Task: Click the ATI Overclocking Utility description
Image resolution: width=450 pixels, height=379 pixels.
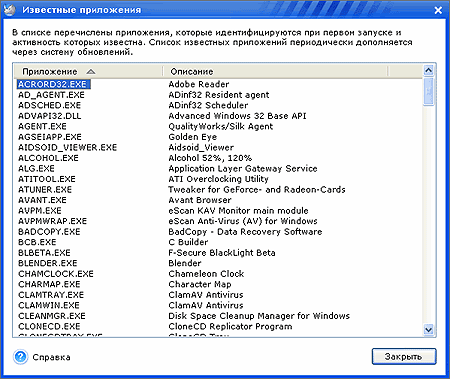Action: click(x=218, y=179)
